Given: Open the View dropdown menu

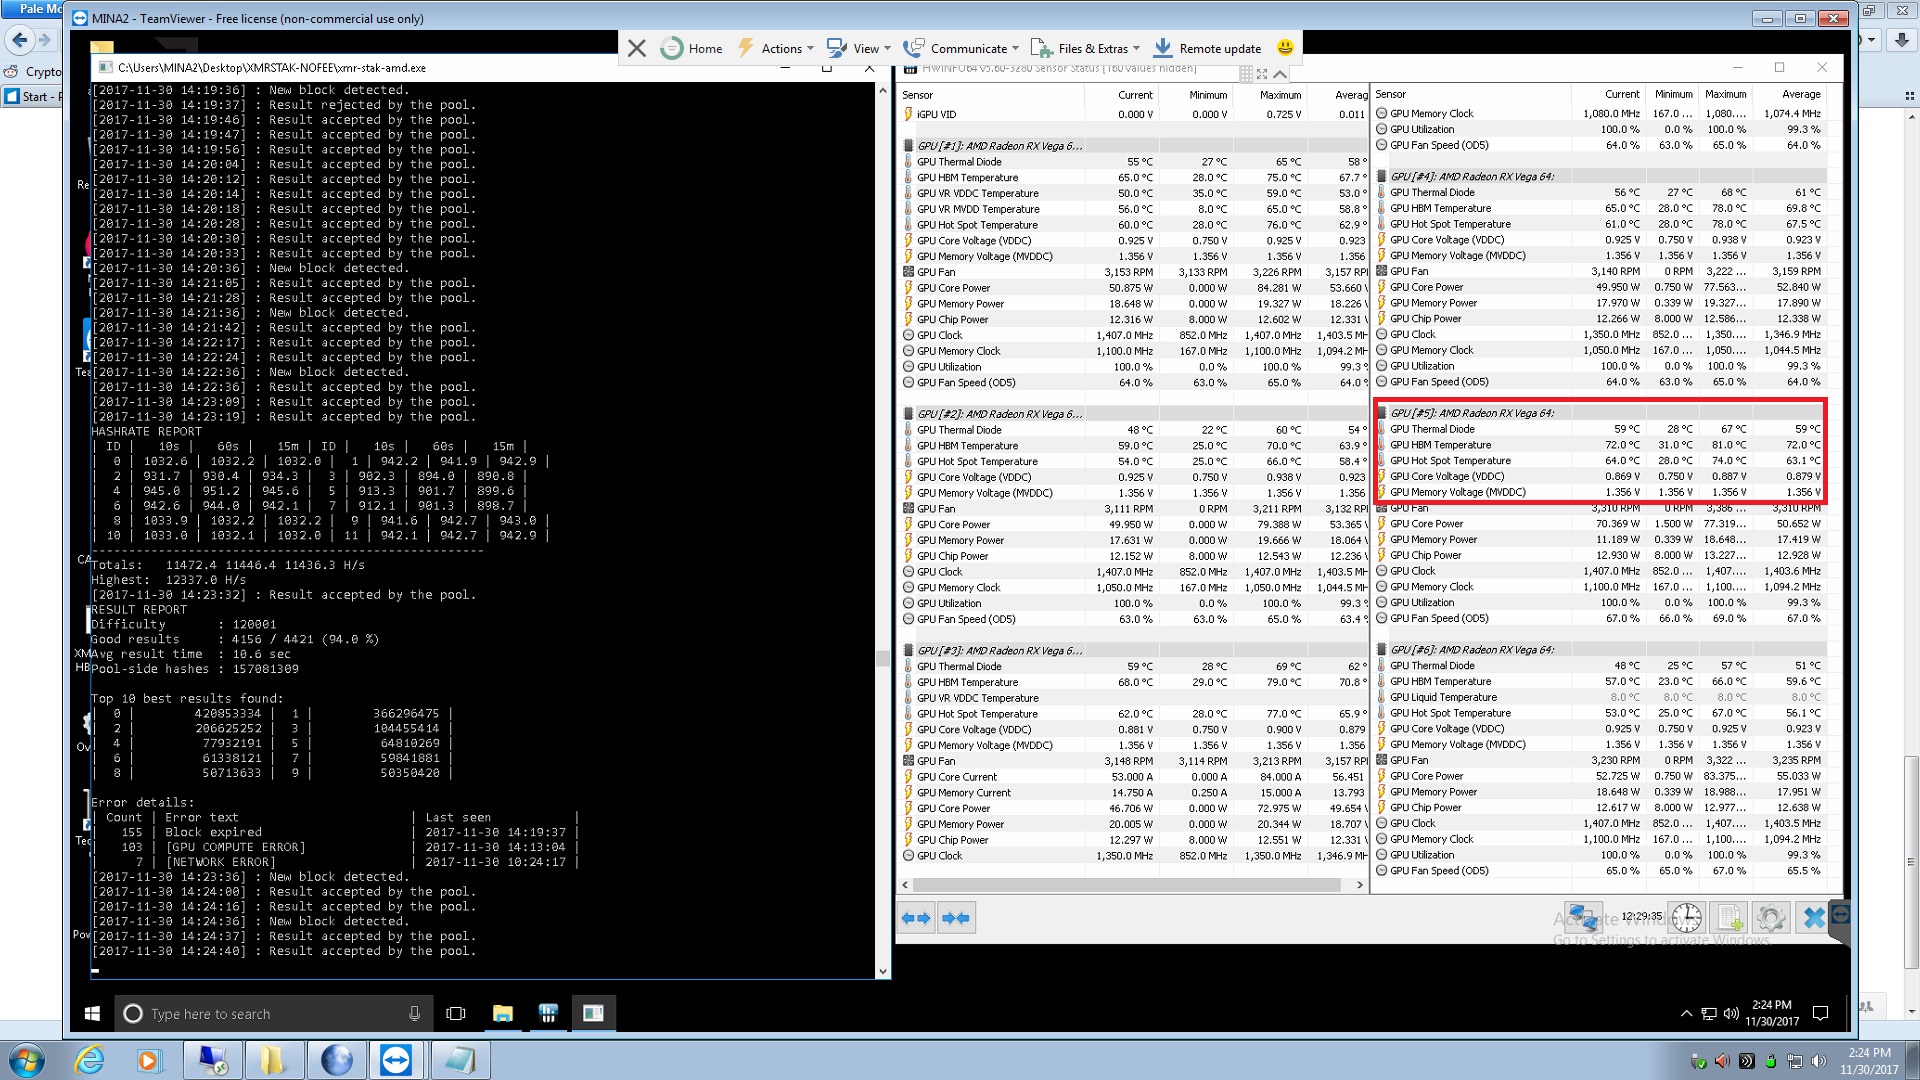Looking at the screenshot, I should tap(859, 48).
